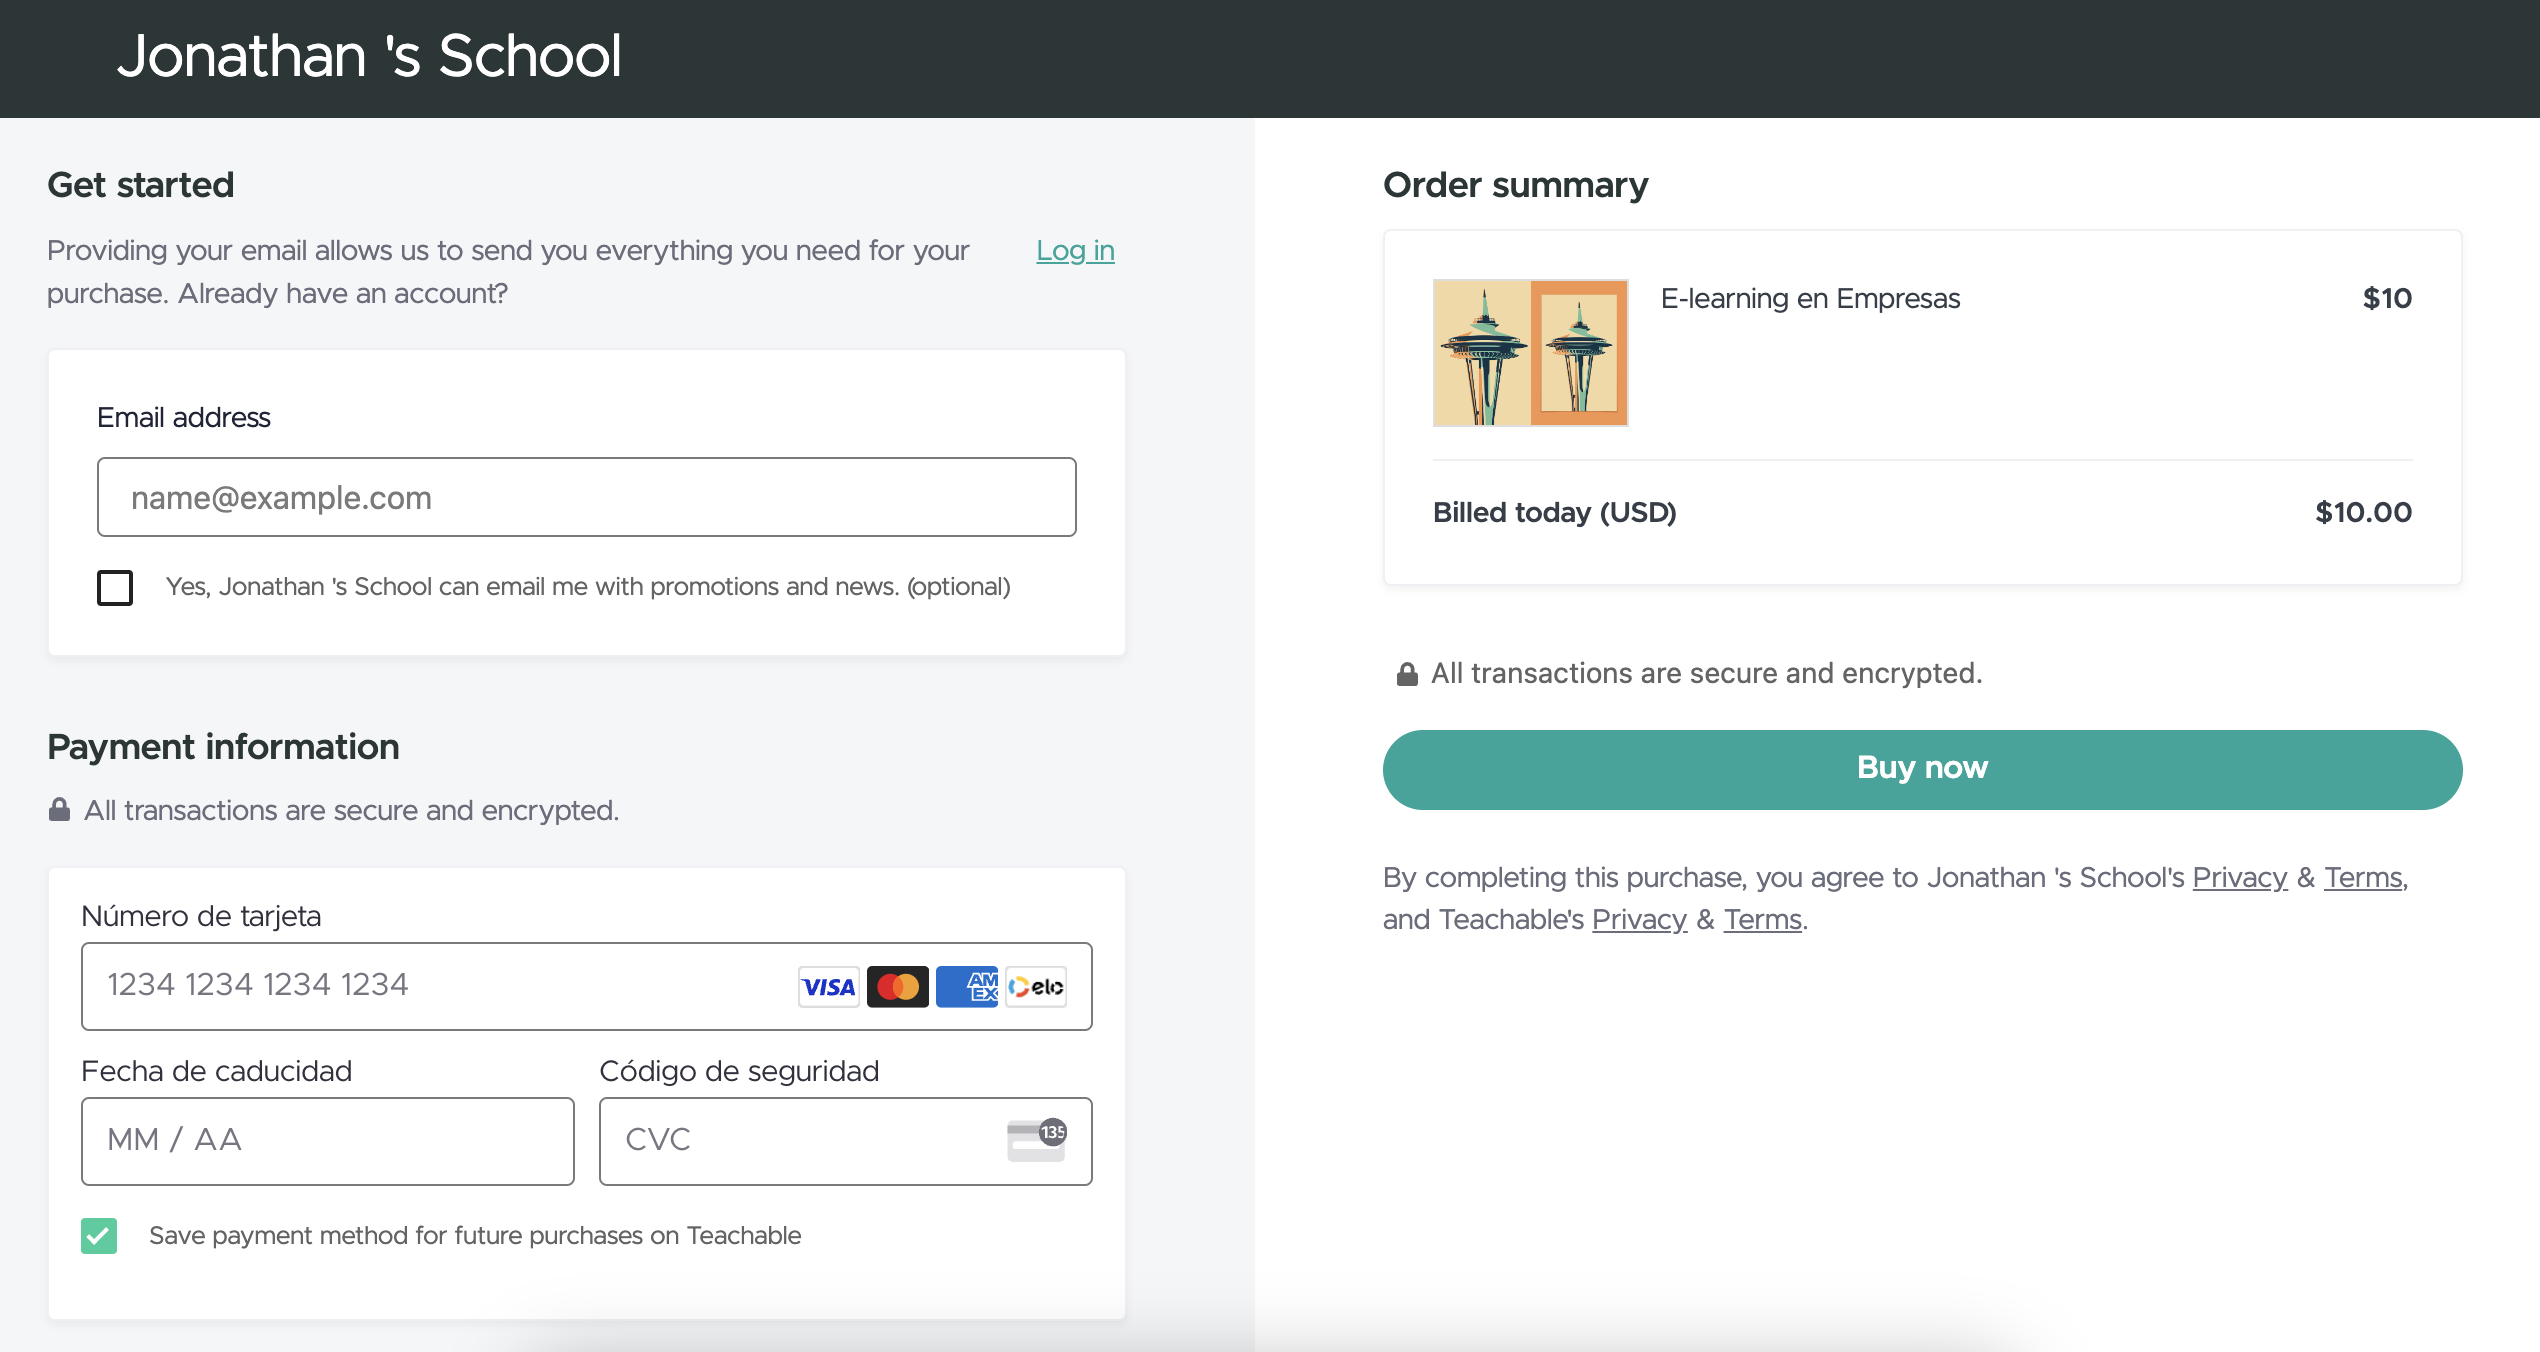
Task: Click Save payment method label text
Action: click(475, 1236)
